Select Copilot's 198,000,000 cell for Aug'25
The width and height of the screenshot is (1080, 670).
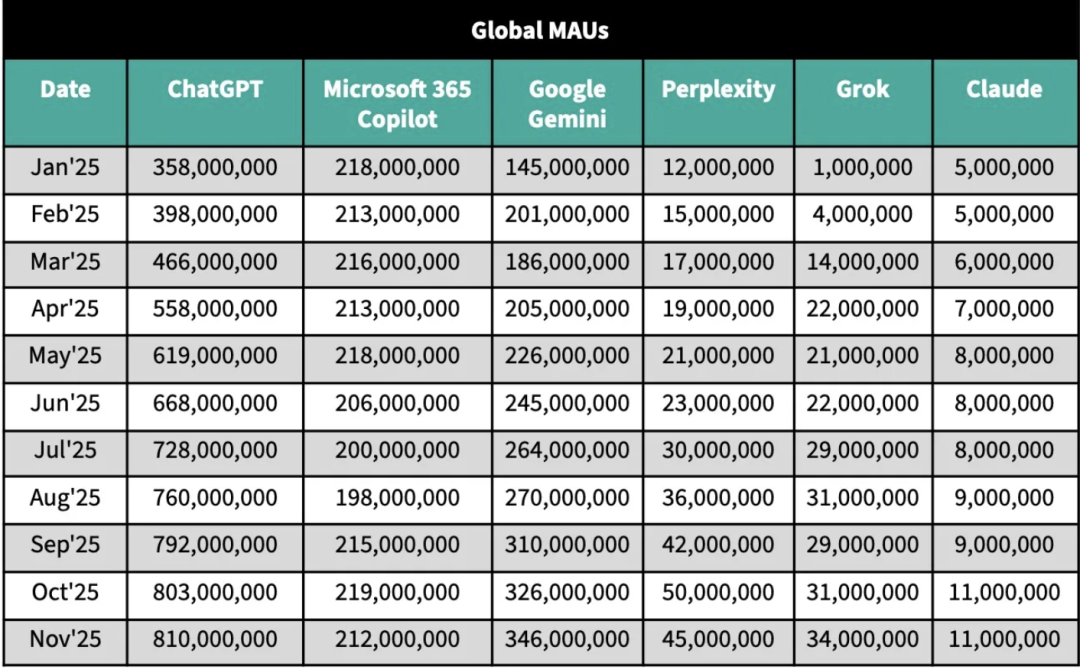tap(397, 498)
